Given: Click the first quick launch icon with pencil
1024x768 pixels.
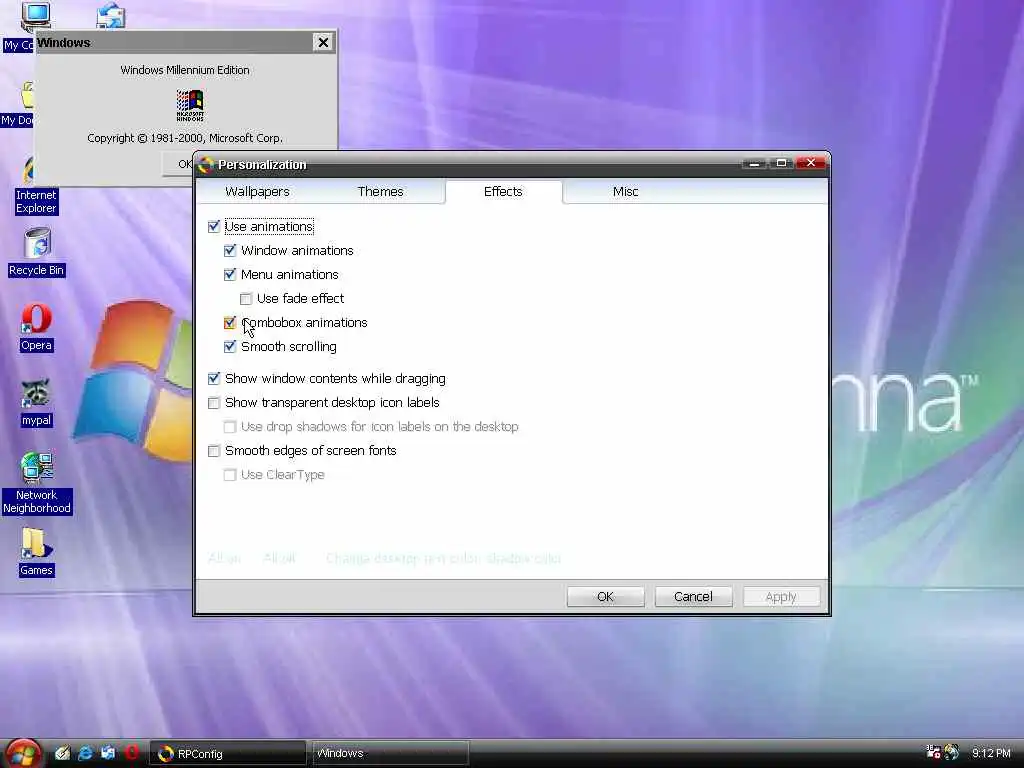Looking at the screenshot, I should (x=62, y=753).
